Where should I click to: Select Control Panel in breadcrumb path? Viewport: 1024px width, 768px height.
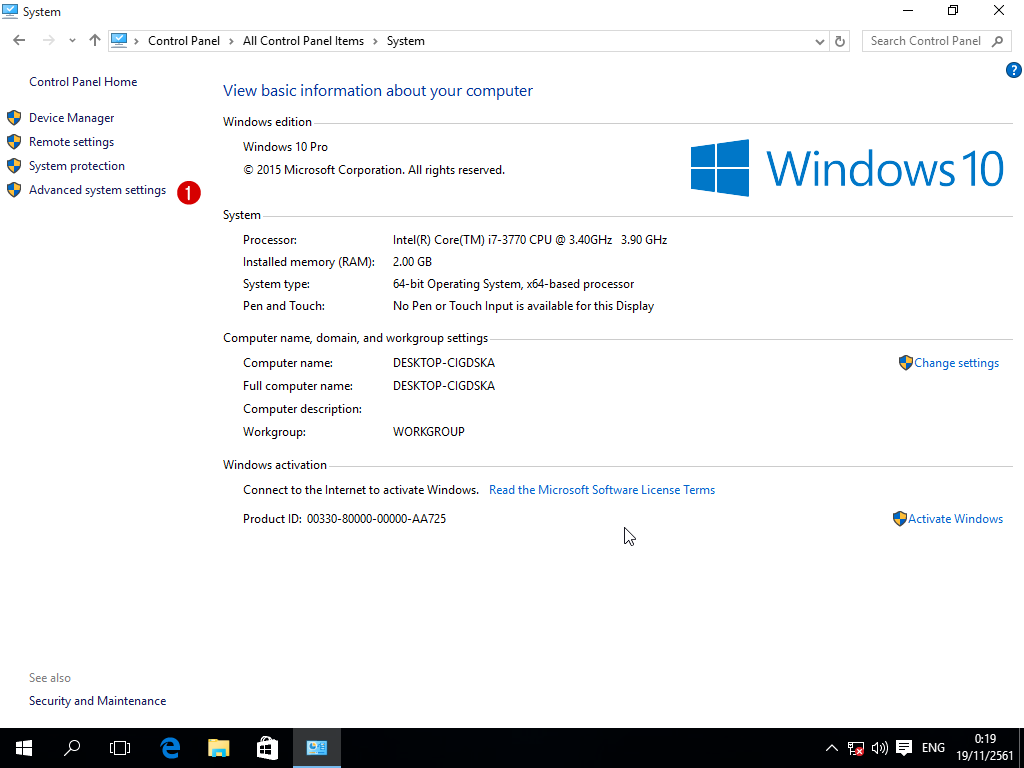pyautogui.click(x=184, y=40)
